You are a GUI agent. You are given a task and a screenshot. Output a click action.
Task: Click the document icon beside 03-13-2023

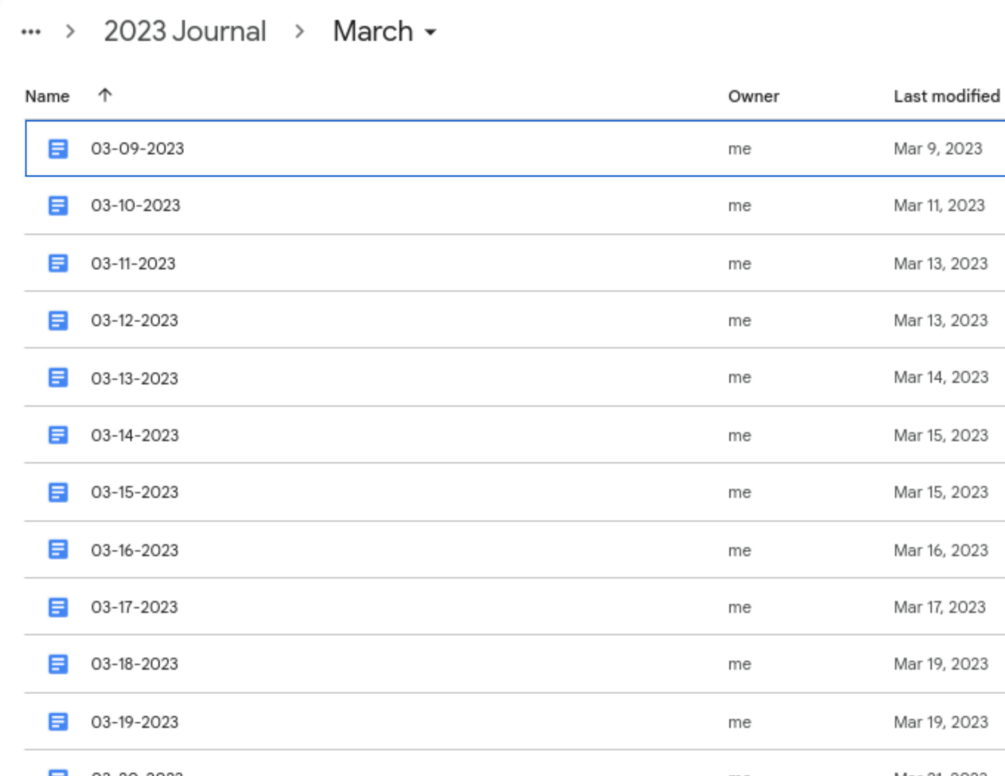coord(59,378)
